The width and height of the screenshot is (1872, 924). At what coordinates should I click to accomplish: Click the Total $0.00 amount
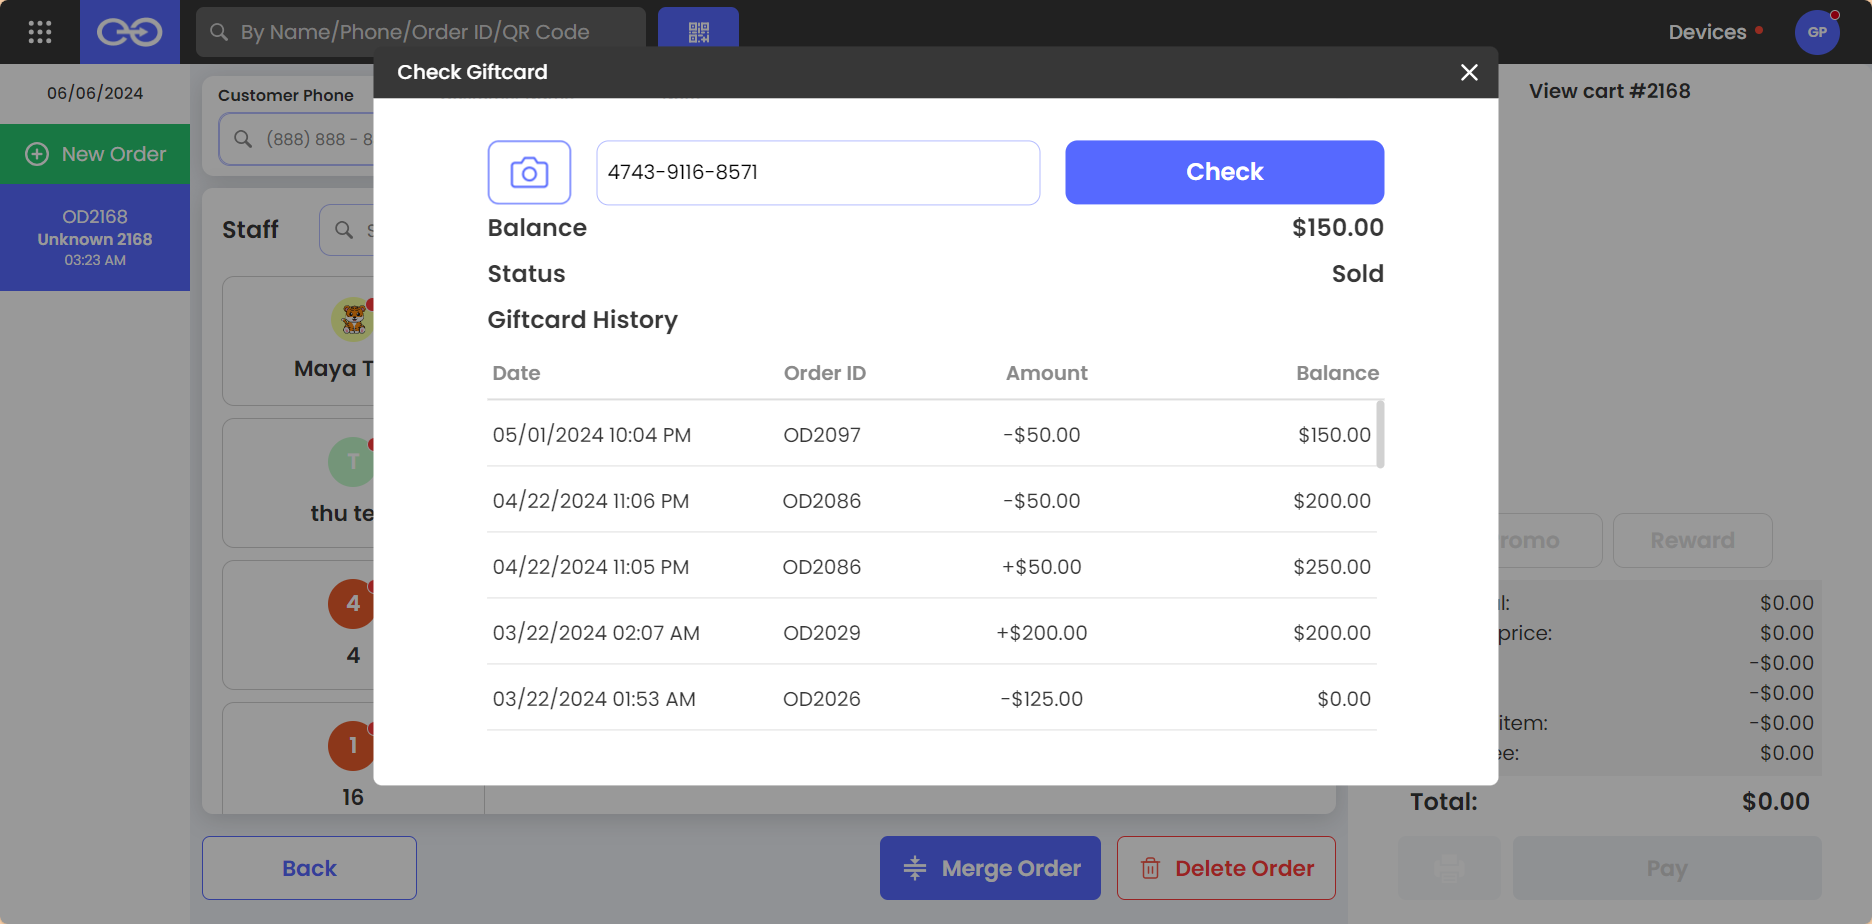coord(1775,801)
